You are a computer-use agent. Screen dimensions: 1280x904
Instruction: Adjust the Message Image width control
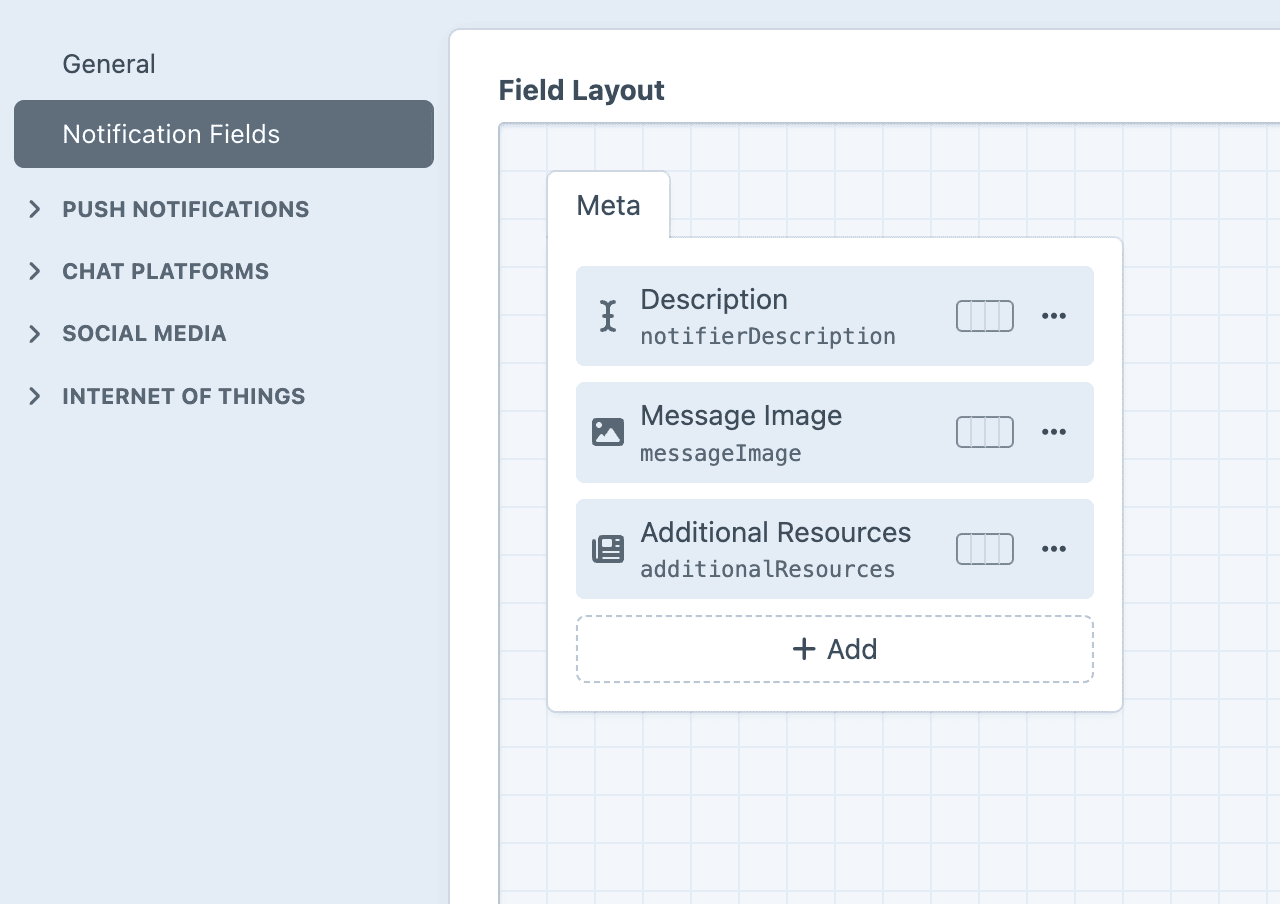click(985, 432)
